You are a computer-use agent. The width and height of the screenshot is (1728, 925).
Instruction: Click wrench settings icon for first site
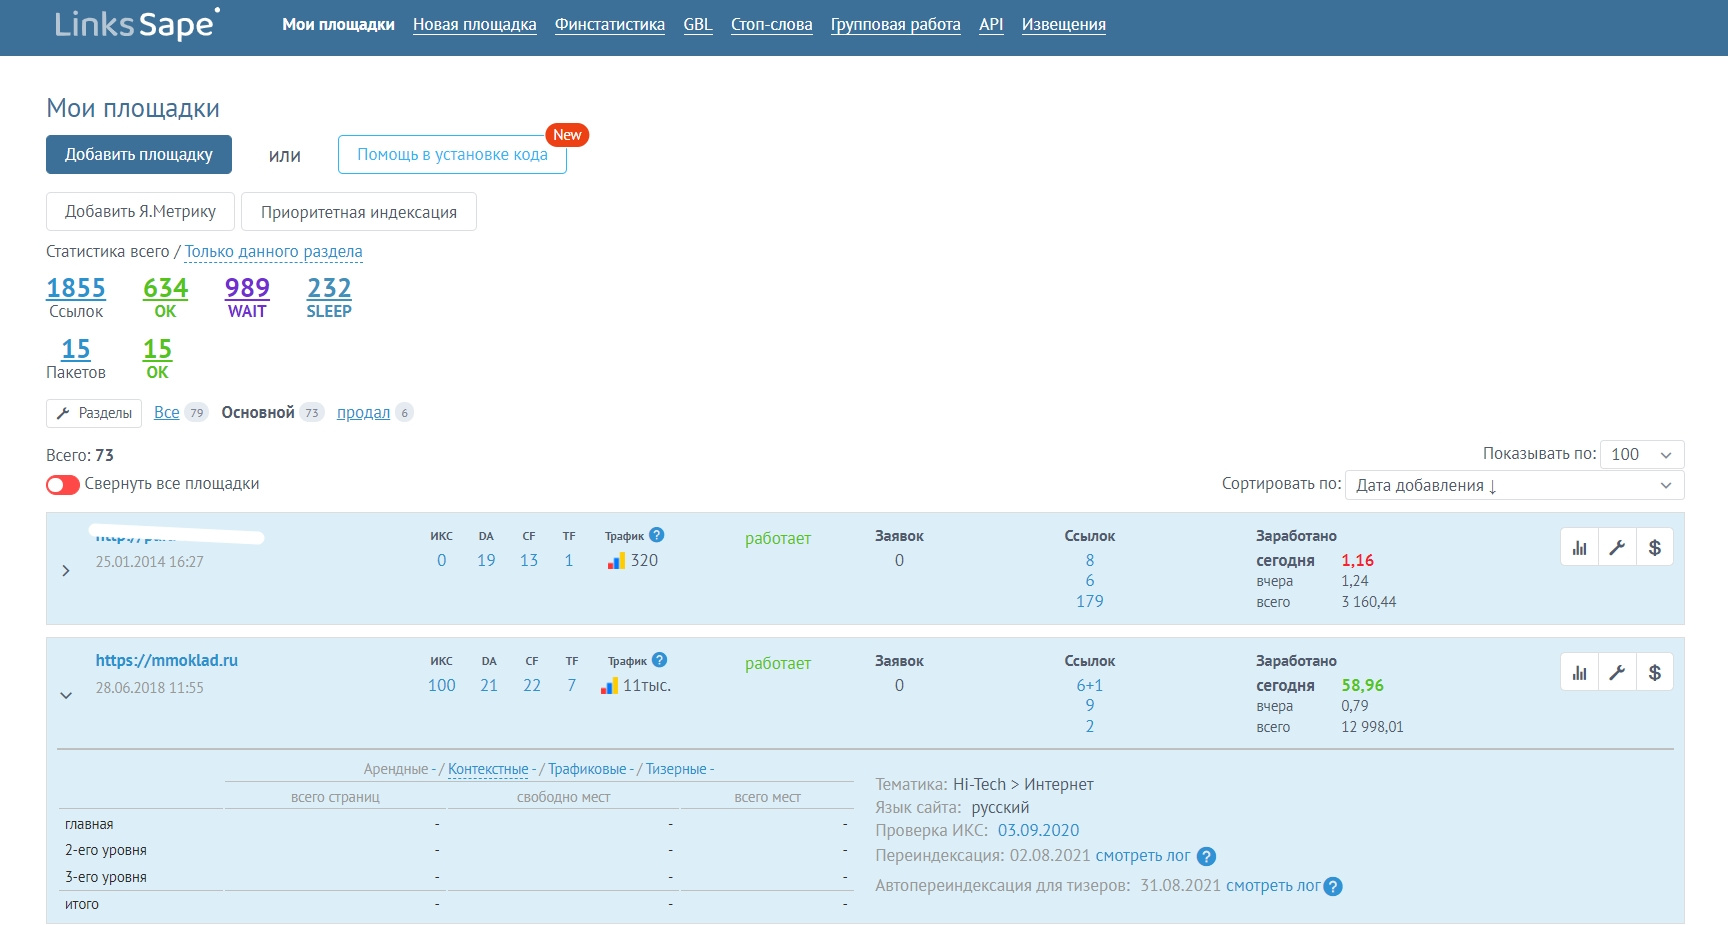point(1617,547)
